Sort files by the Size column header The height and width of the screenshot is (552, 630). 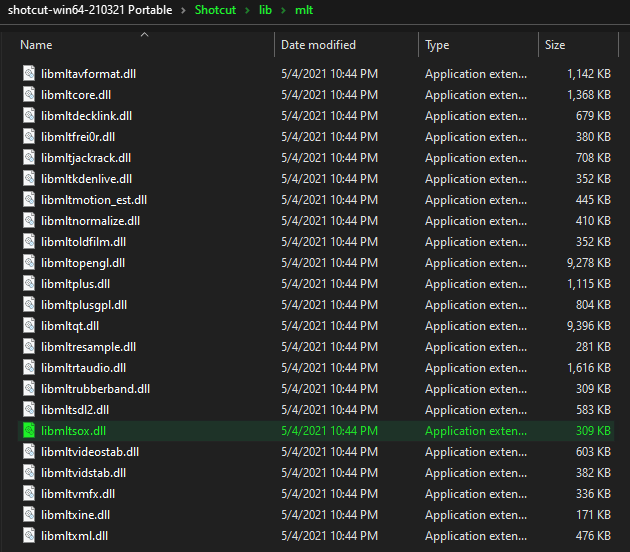(555, 45)
